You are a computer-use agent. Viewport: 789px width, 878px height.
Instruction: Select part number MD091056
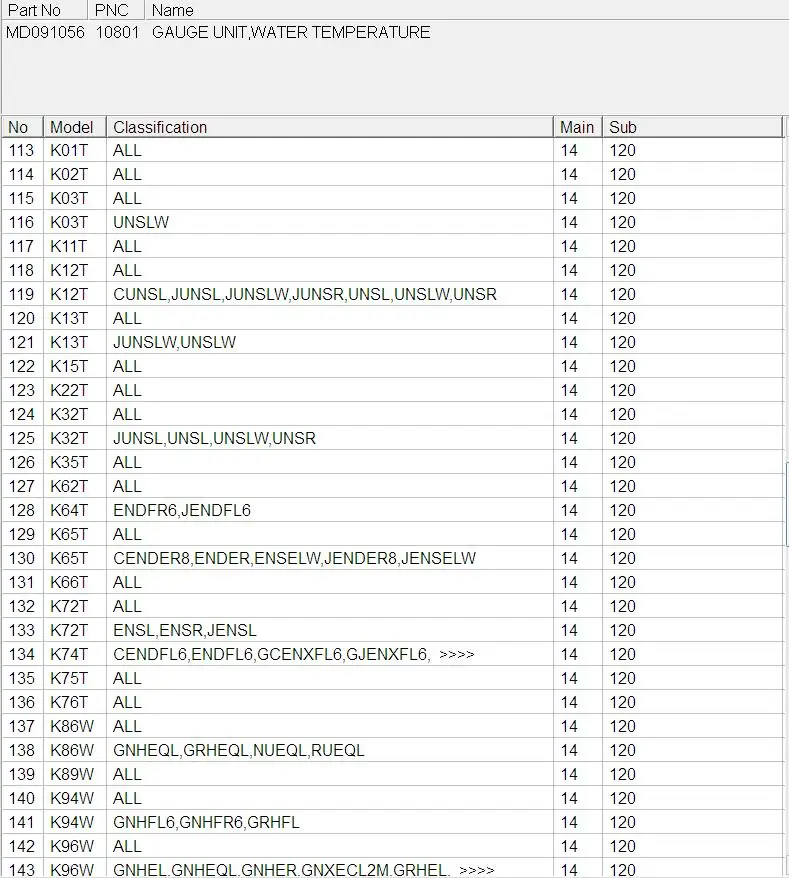[x=45, y=32]
